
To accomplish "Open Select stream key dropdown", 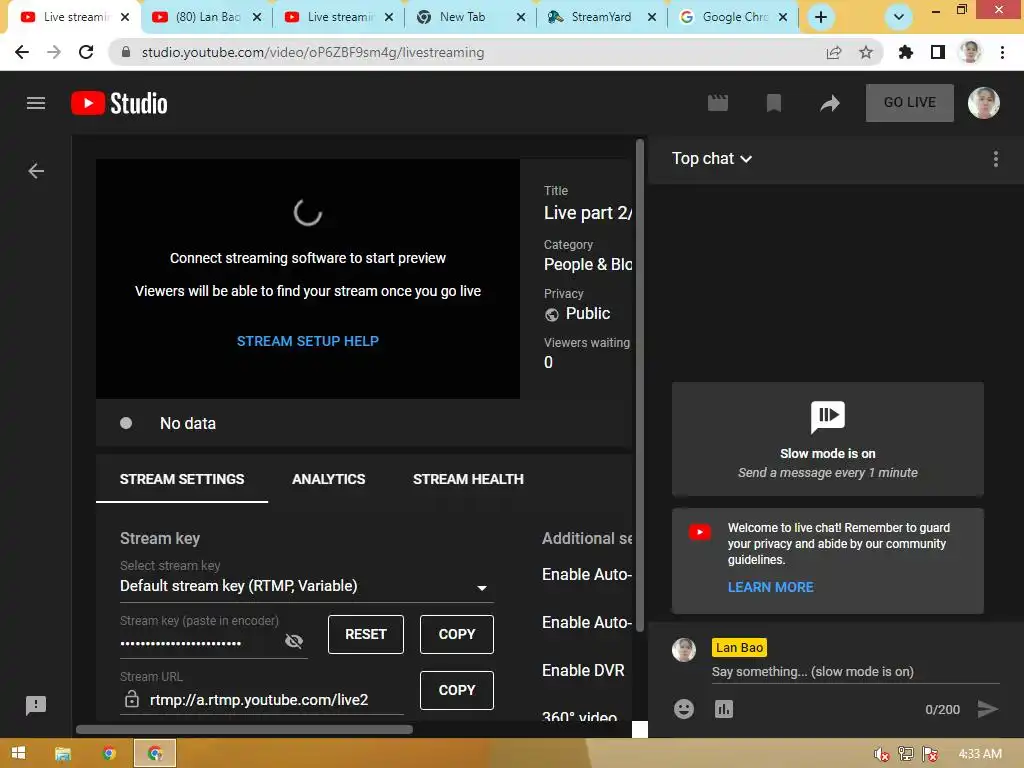I will (x=306, y=586).
